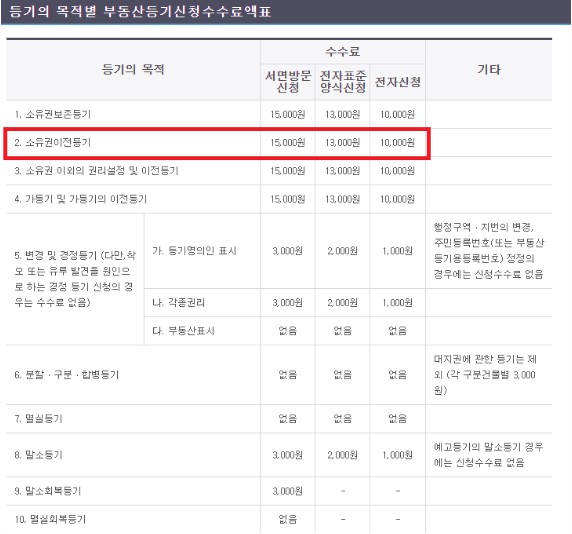Click 전자신청 '없음' in 부동산표시 row
Screen dimensions: 572x534
tap(398, 330)
